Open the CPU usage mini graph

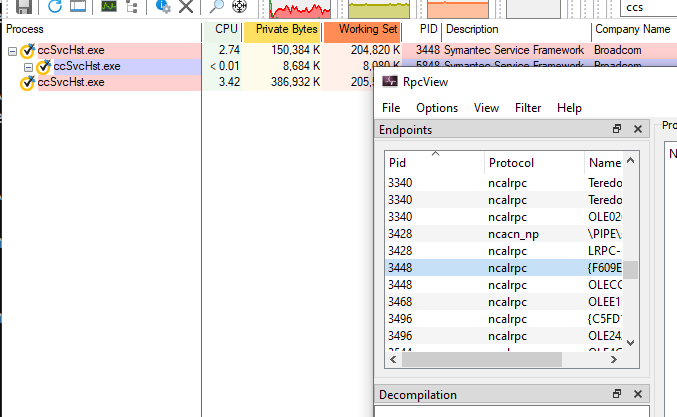pos(300,9)
